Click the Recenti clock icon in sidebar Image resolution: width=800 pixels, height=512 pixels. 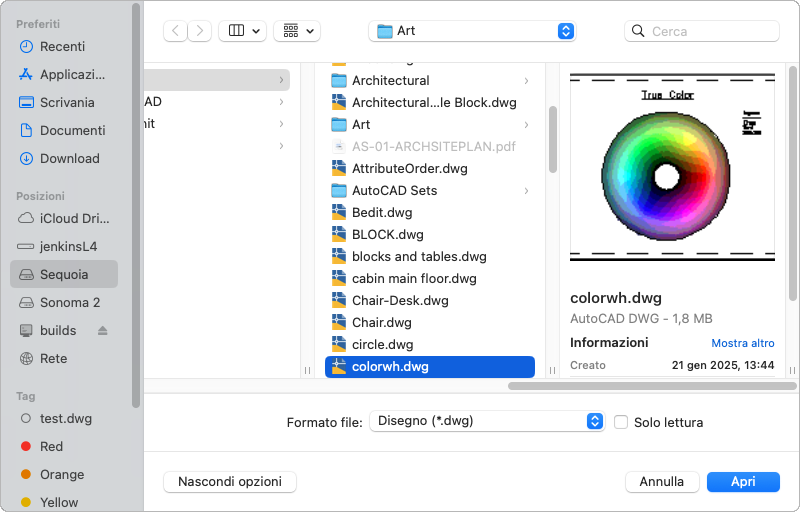(27, 47)
